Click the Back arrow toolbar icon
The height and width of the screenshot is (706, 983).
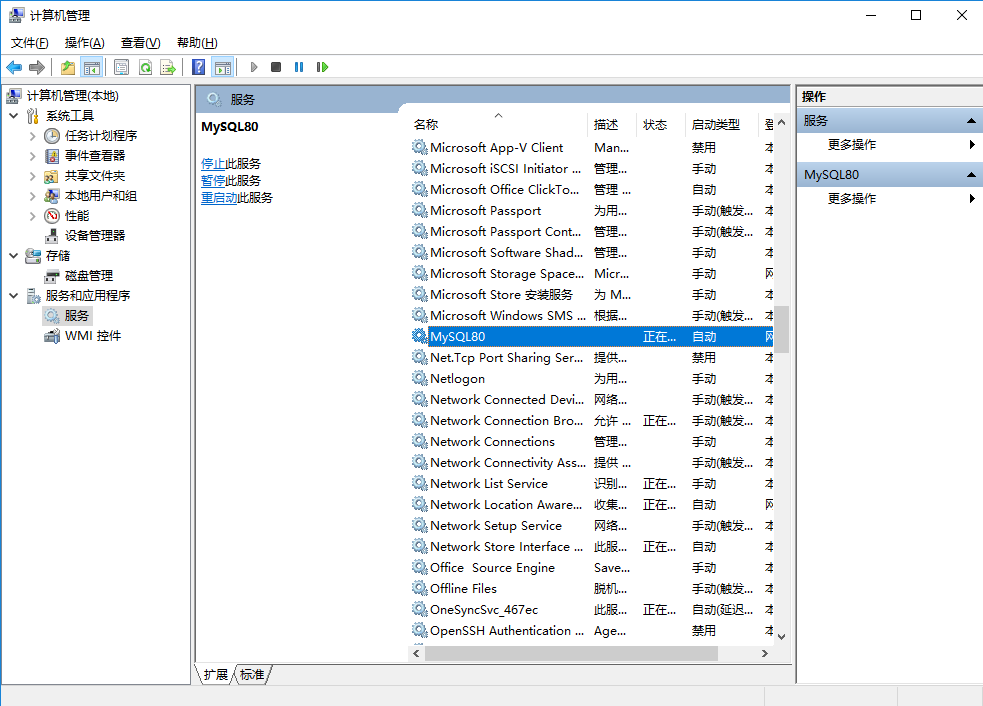(14, 67)
